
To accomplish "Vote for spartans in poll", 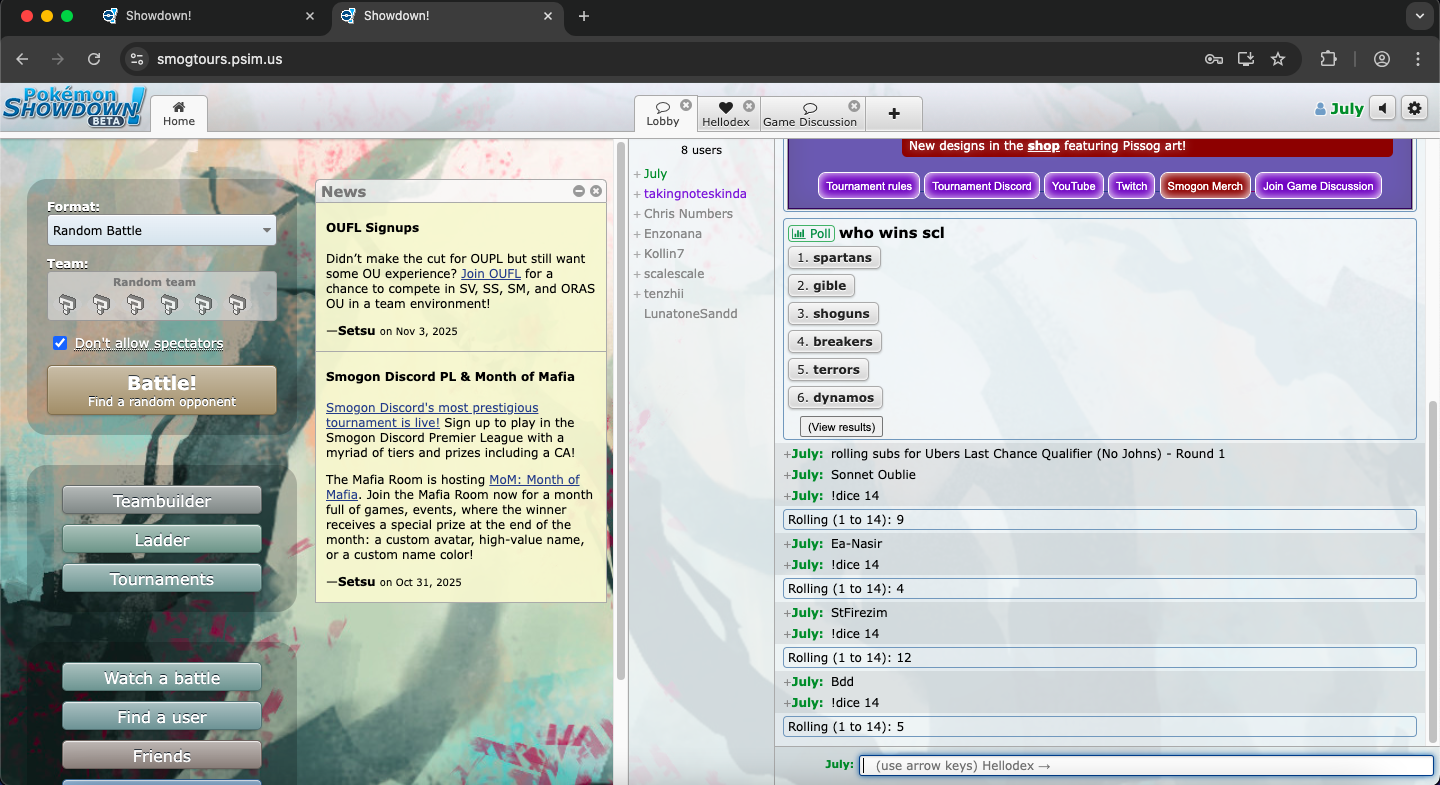I will point(834,258).
